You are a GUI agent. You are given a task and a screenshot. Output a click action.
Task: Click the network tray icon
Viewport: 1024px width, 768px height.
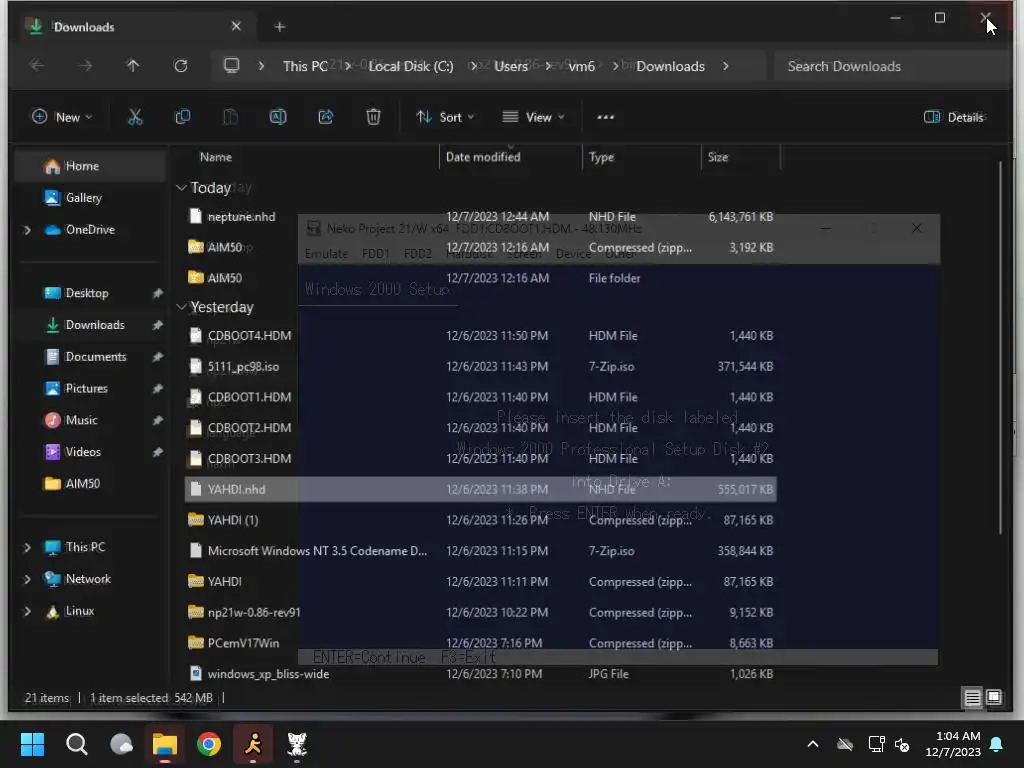[876, 744]
